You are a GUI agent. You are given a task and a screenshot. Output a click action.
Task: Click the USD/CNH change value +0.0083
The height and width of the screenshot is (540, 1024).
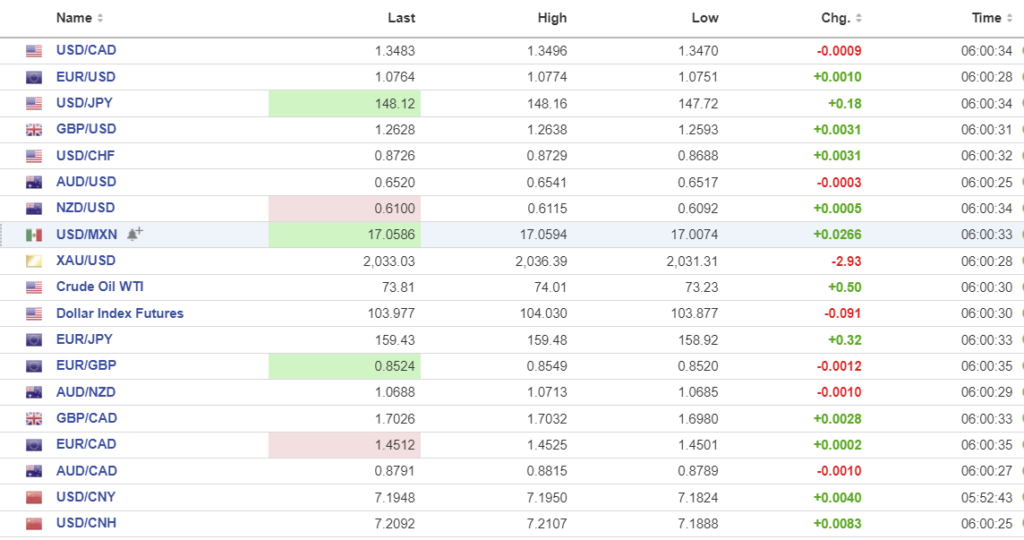tap(837, 523)
